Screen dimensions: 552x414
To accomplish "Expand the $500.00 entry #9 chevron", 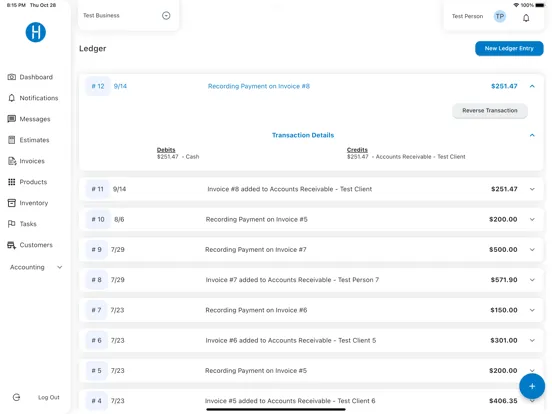I will coord(532,250).
